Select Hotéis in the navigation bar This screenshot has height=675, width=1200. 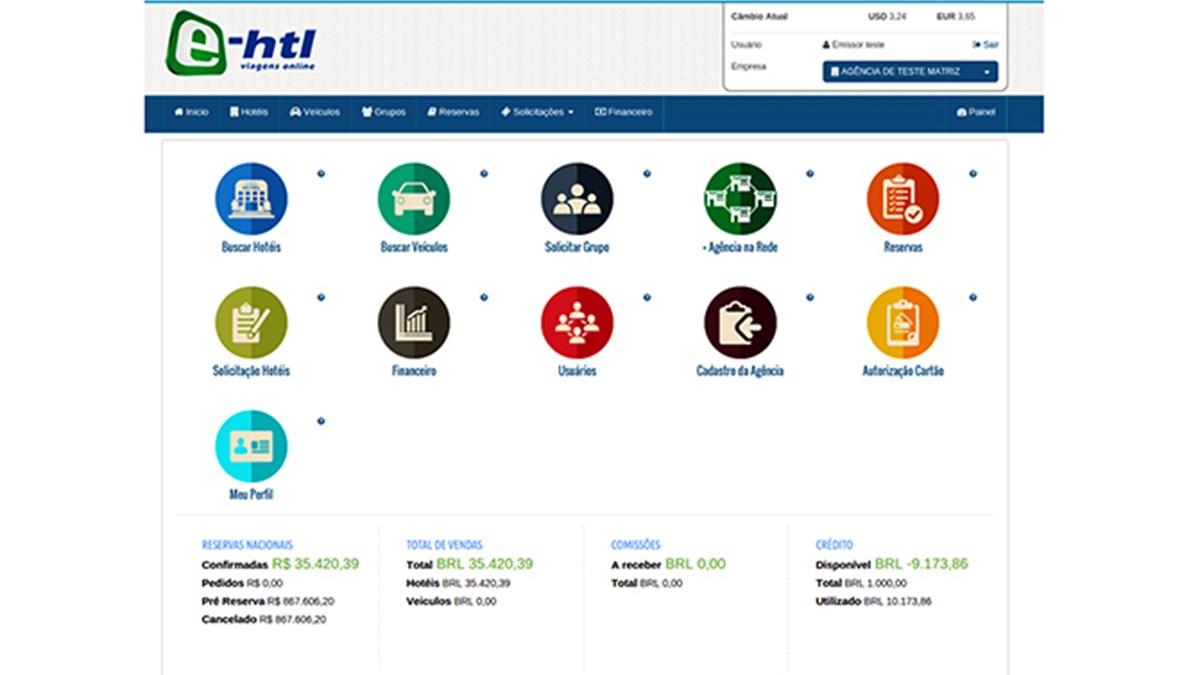point(249,112)
